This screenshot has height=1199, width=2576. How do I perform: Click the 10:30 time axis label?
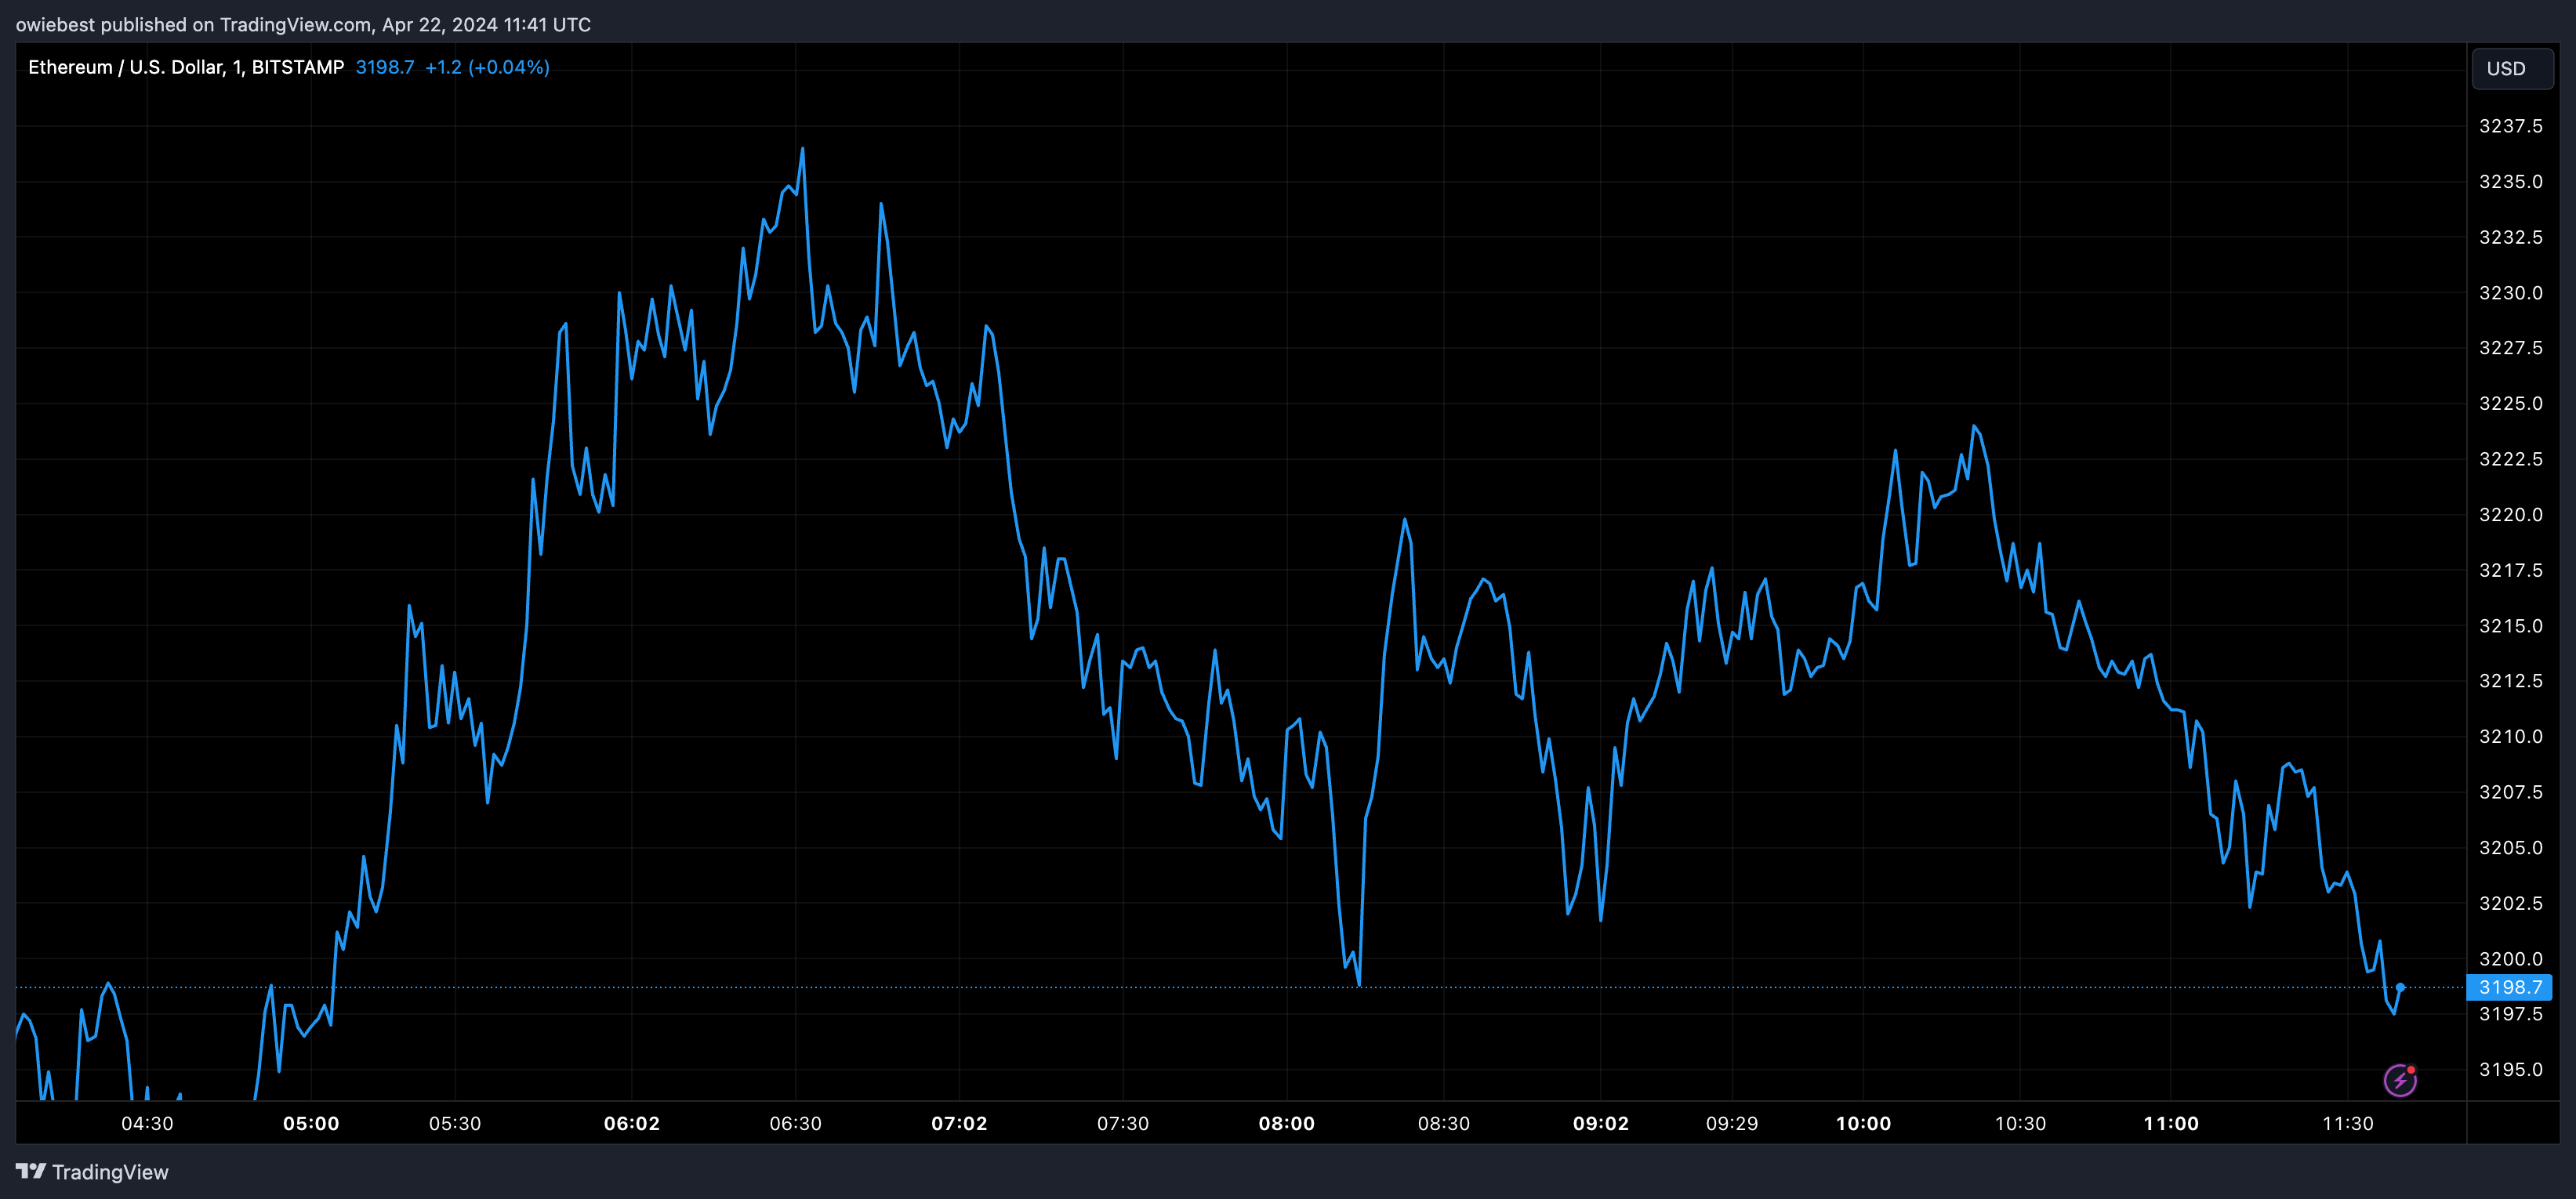tap(2021, 1123)
